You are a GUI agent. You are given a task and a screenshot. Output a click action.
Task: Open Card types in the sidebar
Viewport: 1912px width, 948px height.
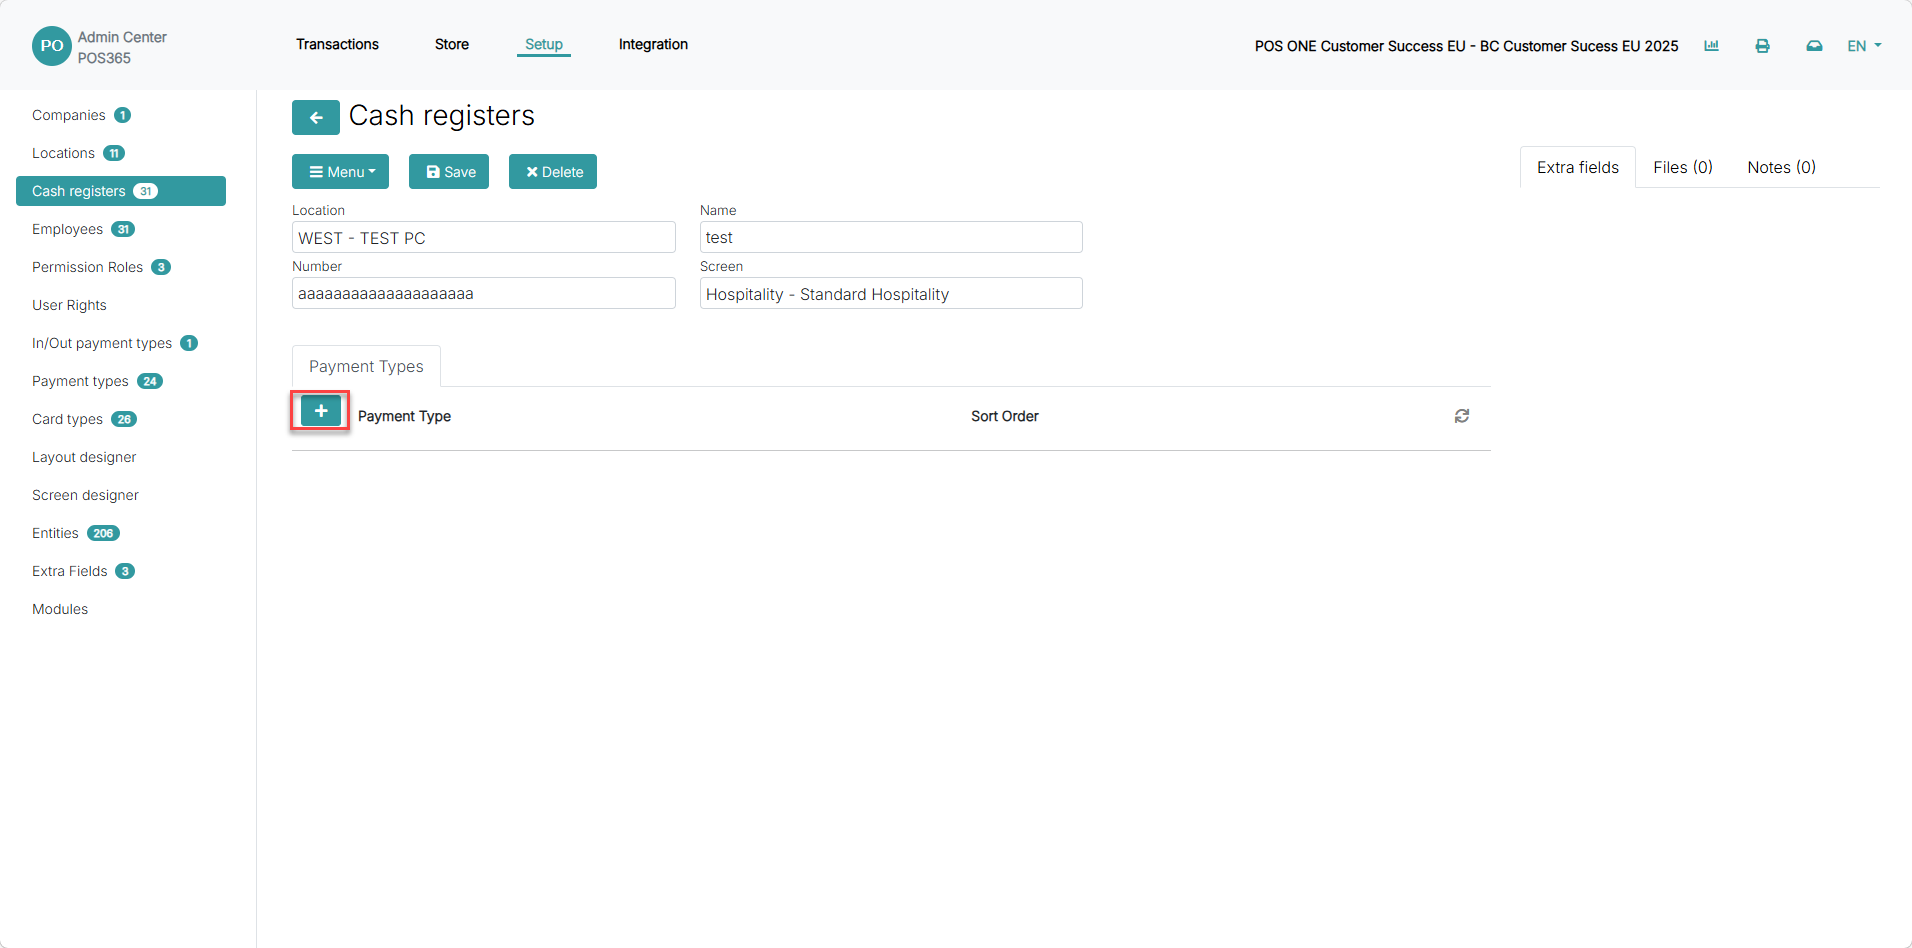pos(121,419)
